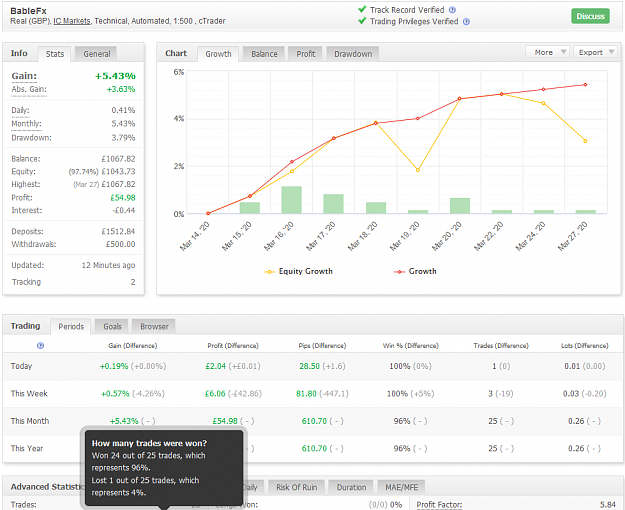Click the Mar 20 green bar in chart

tap(460, 206)
